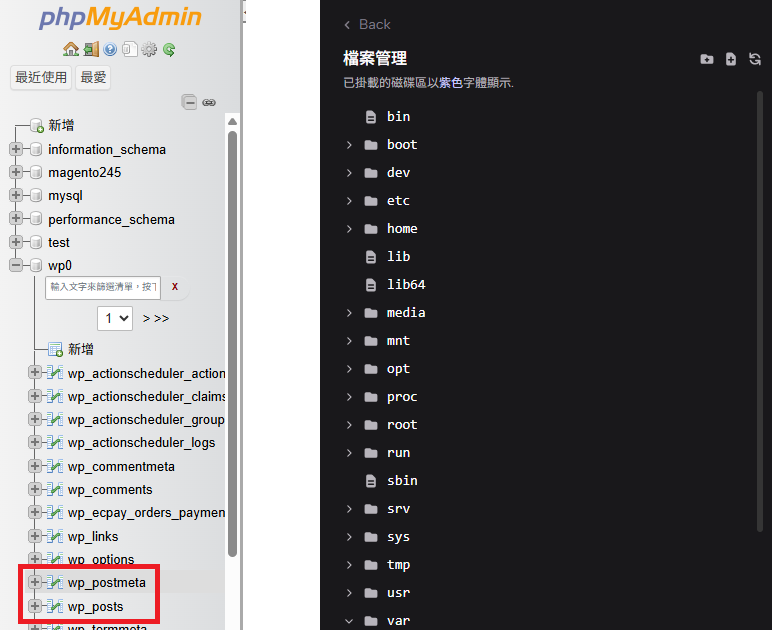Switch to the 最近使用 tab
The height and width of the screenshot is (630, 772).
click(41, 77)
